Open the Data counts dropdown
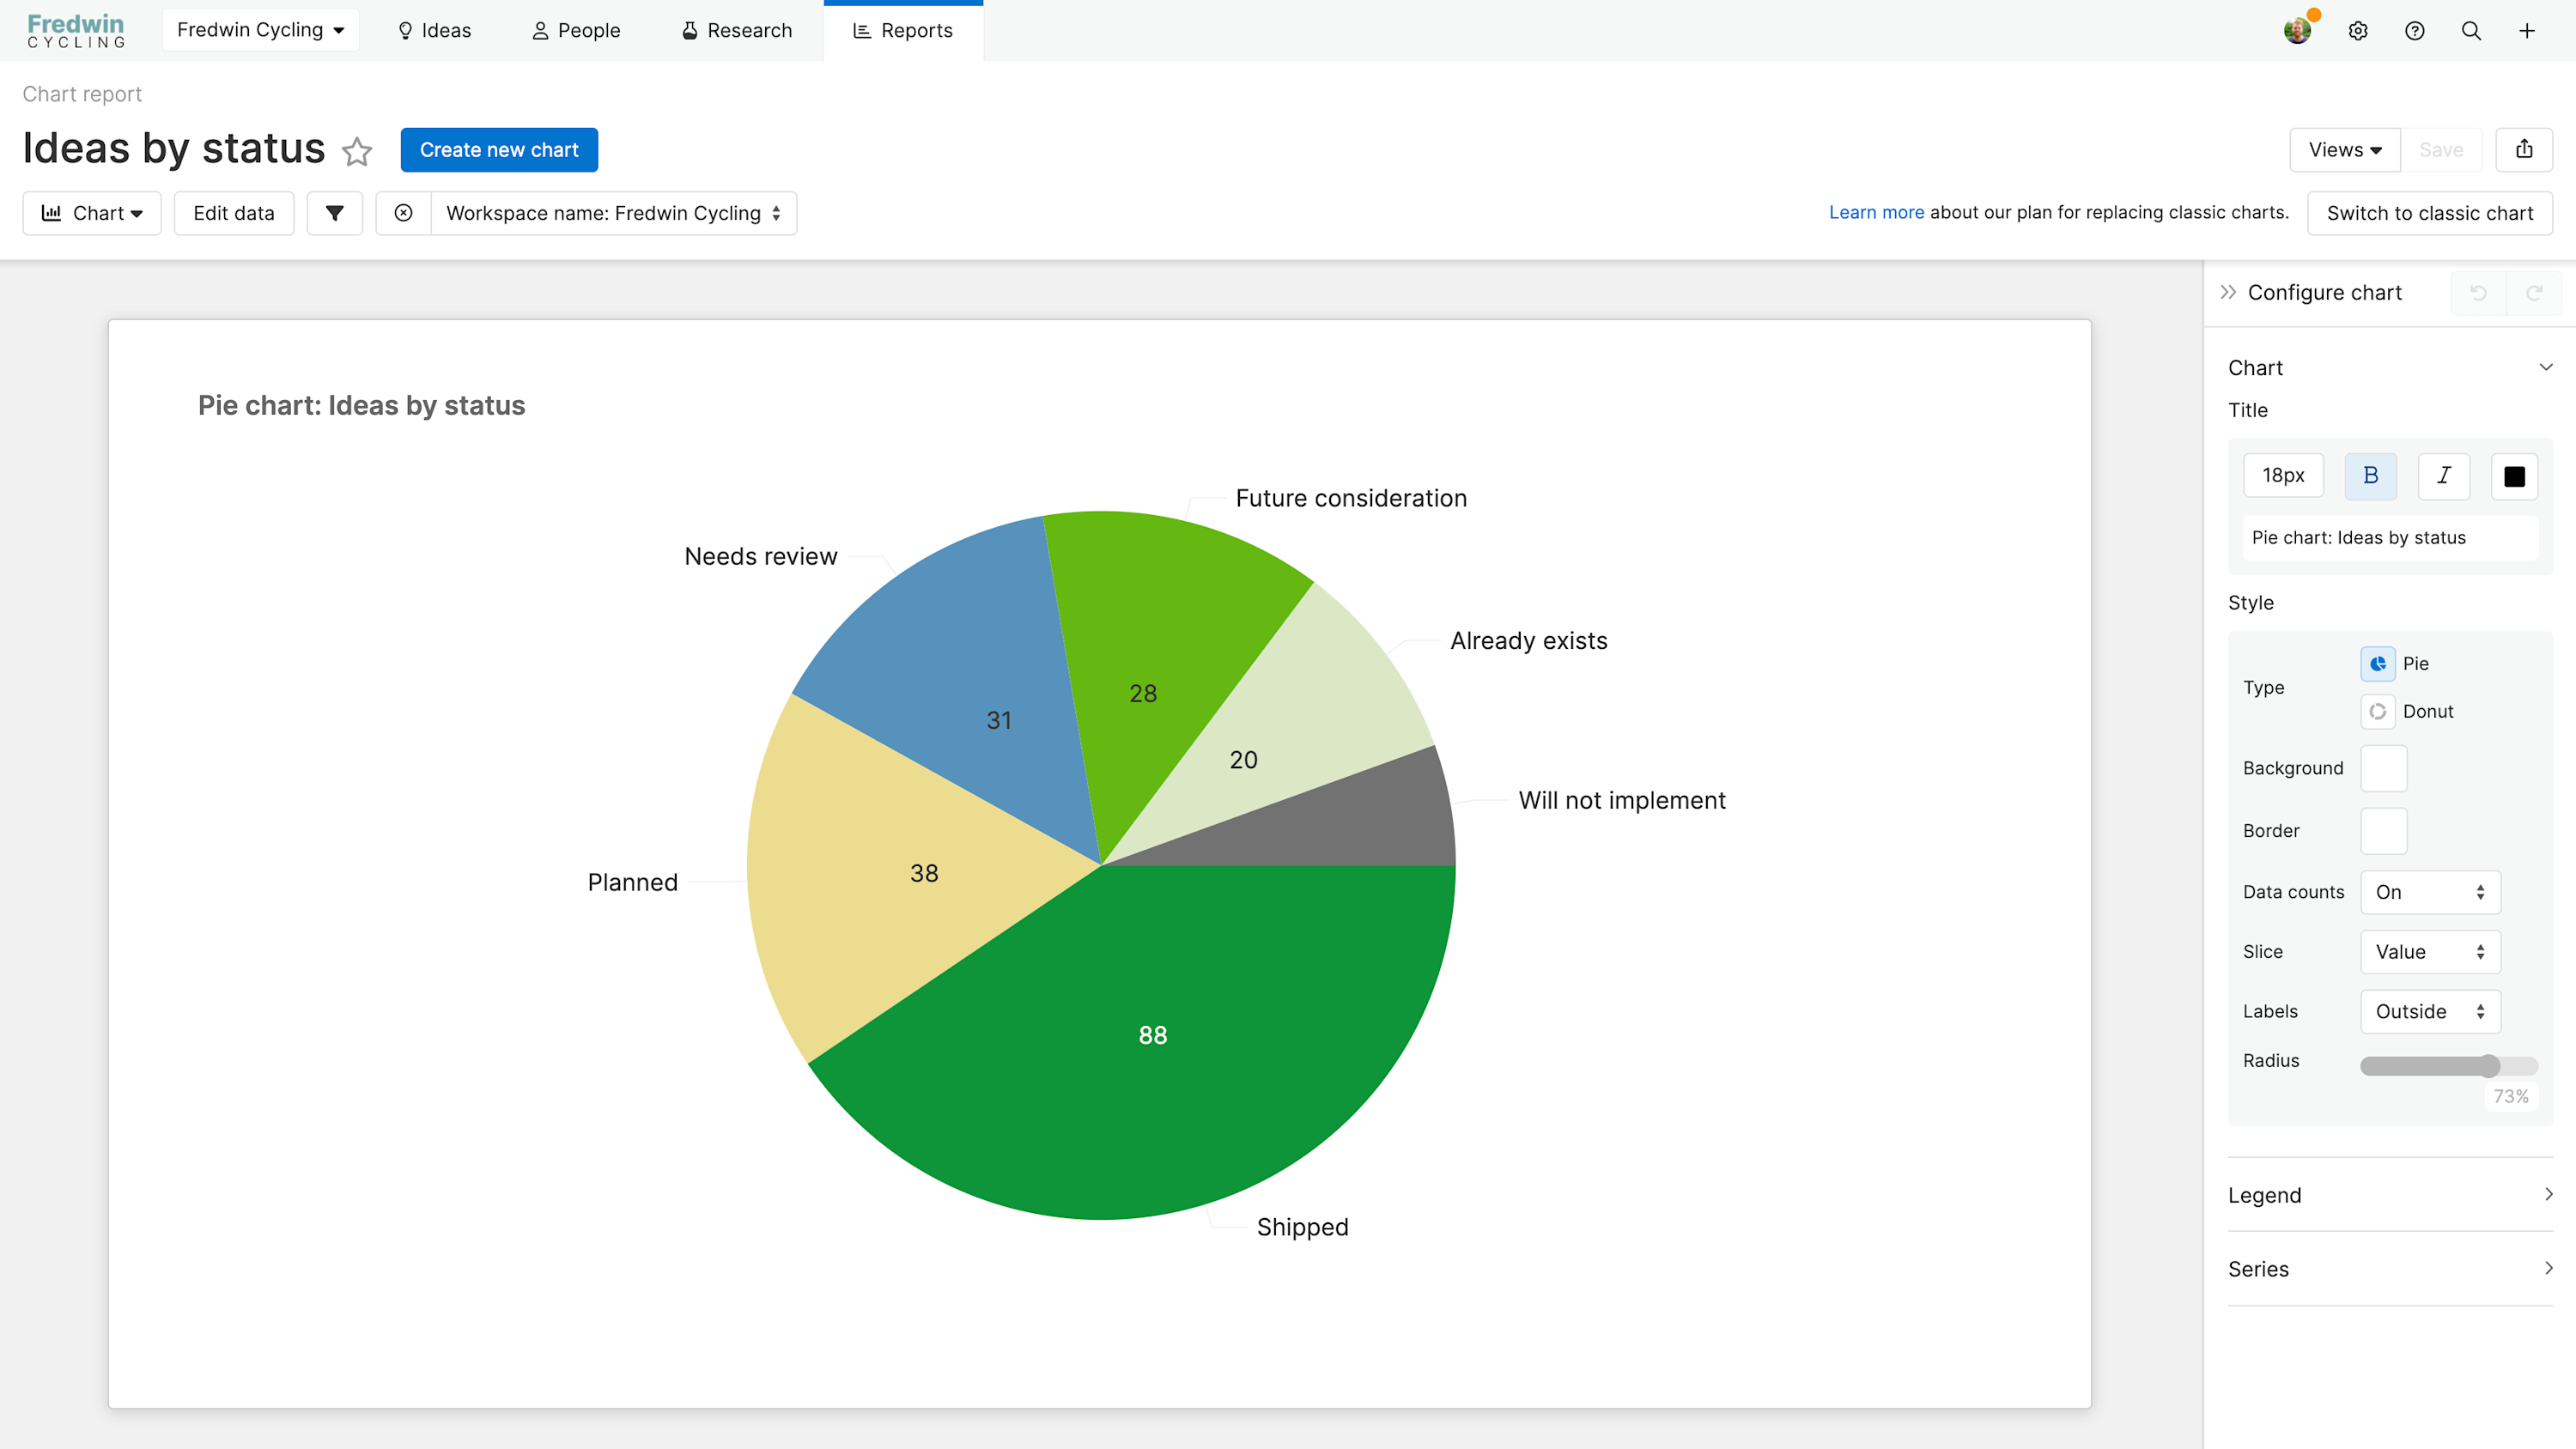The height and width of the screenshot is (1449, 2576). pos(2430,891)
